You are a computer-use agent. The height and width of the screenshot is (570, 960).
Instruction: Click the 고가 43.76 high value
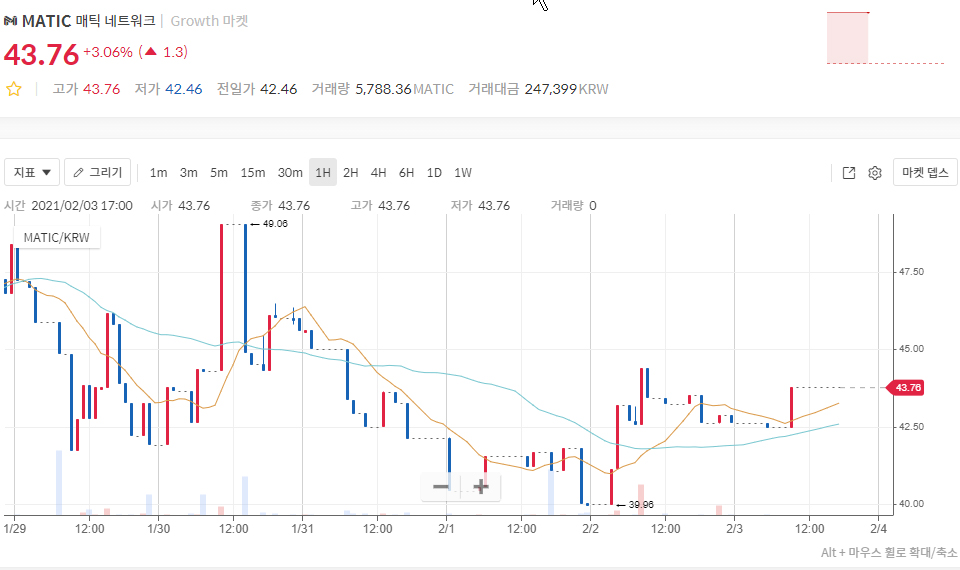(x=86, y=89)
